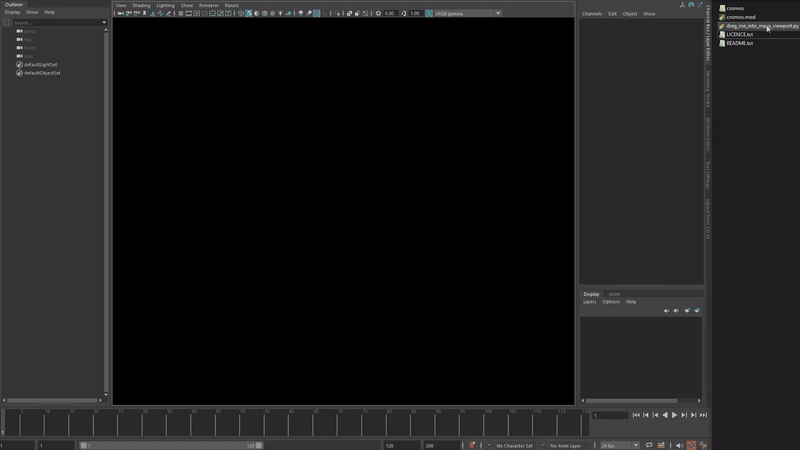Toggle use all lights bulb icon
The image size is (800, 450).
click(281, 13)
